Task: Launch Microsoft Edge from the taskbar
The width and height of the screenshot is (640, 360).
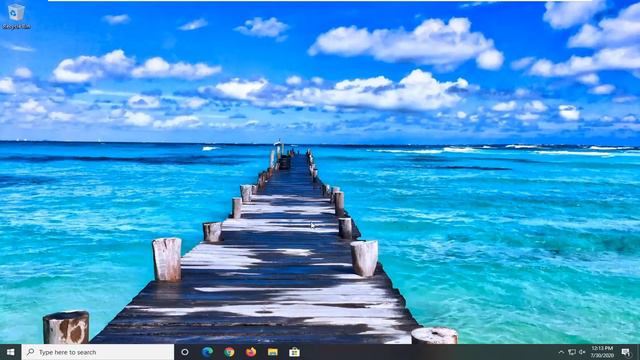Action: [x=207, y=352]
